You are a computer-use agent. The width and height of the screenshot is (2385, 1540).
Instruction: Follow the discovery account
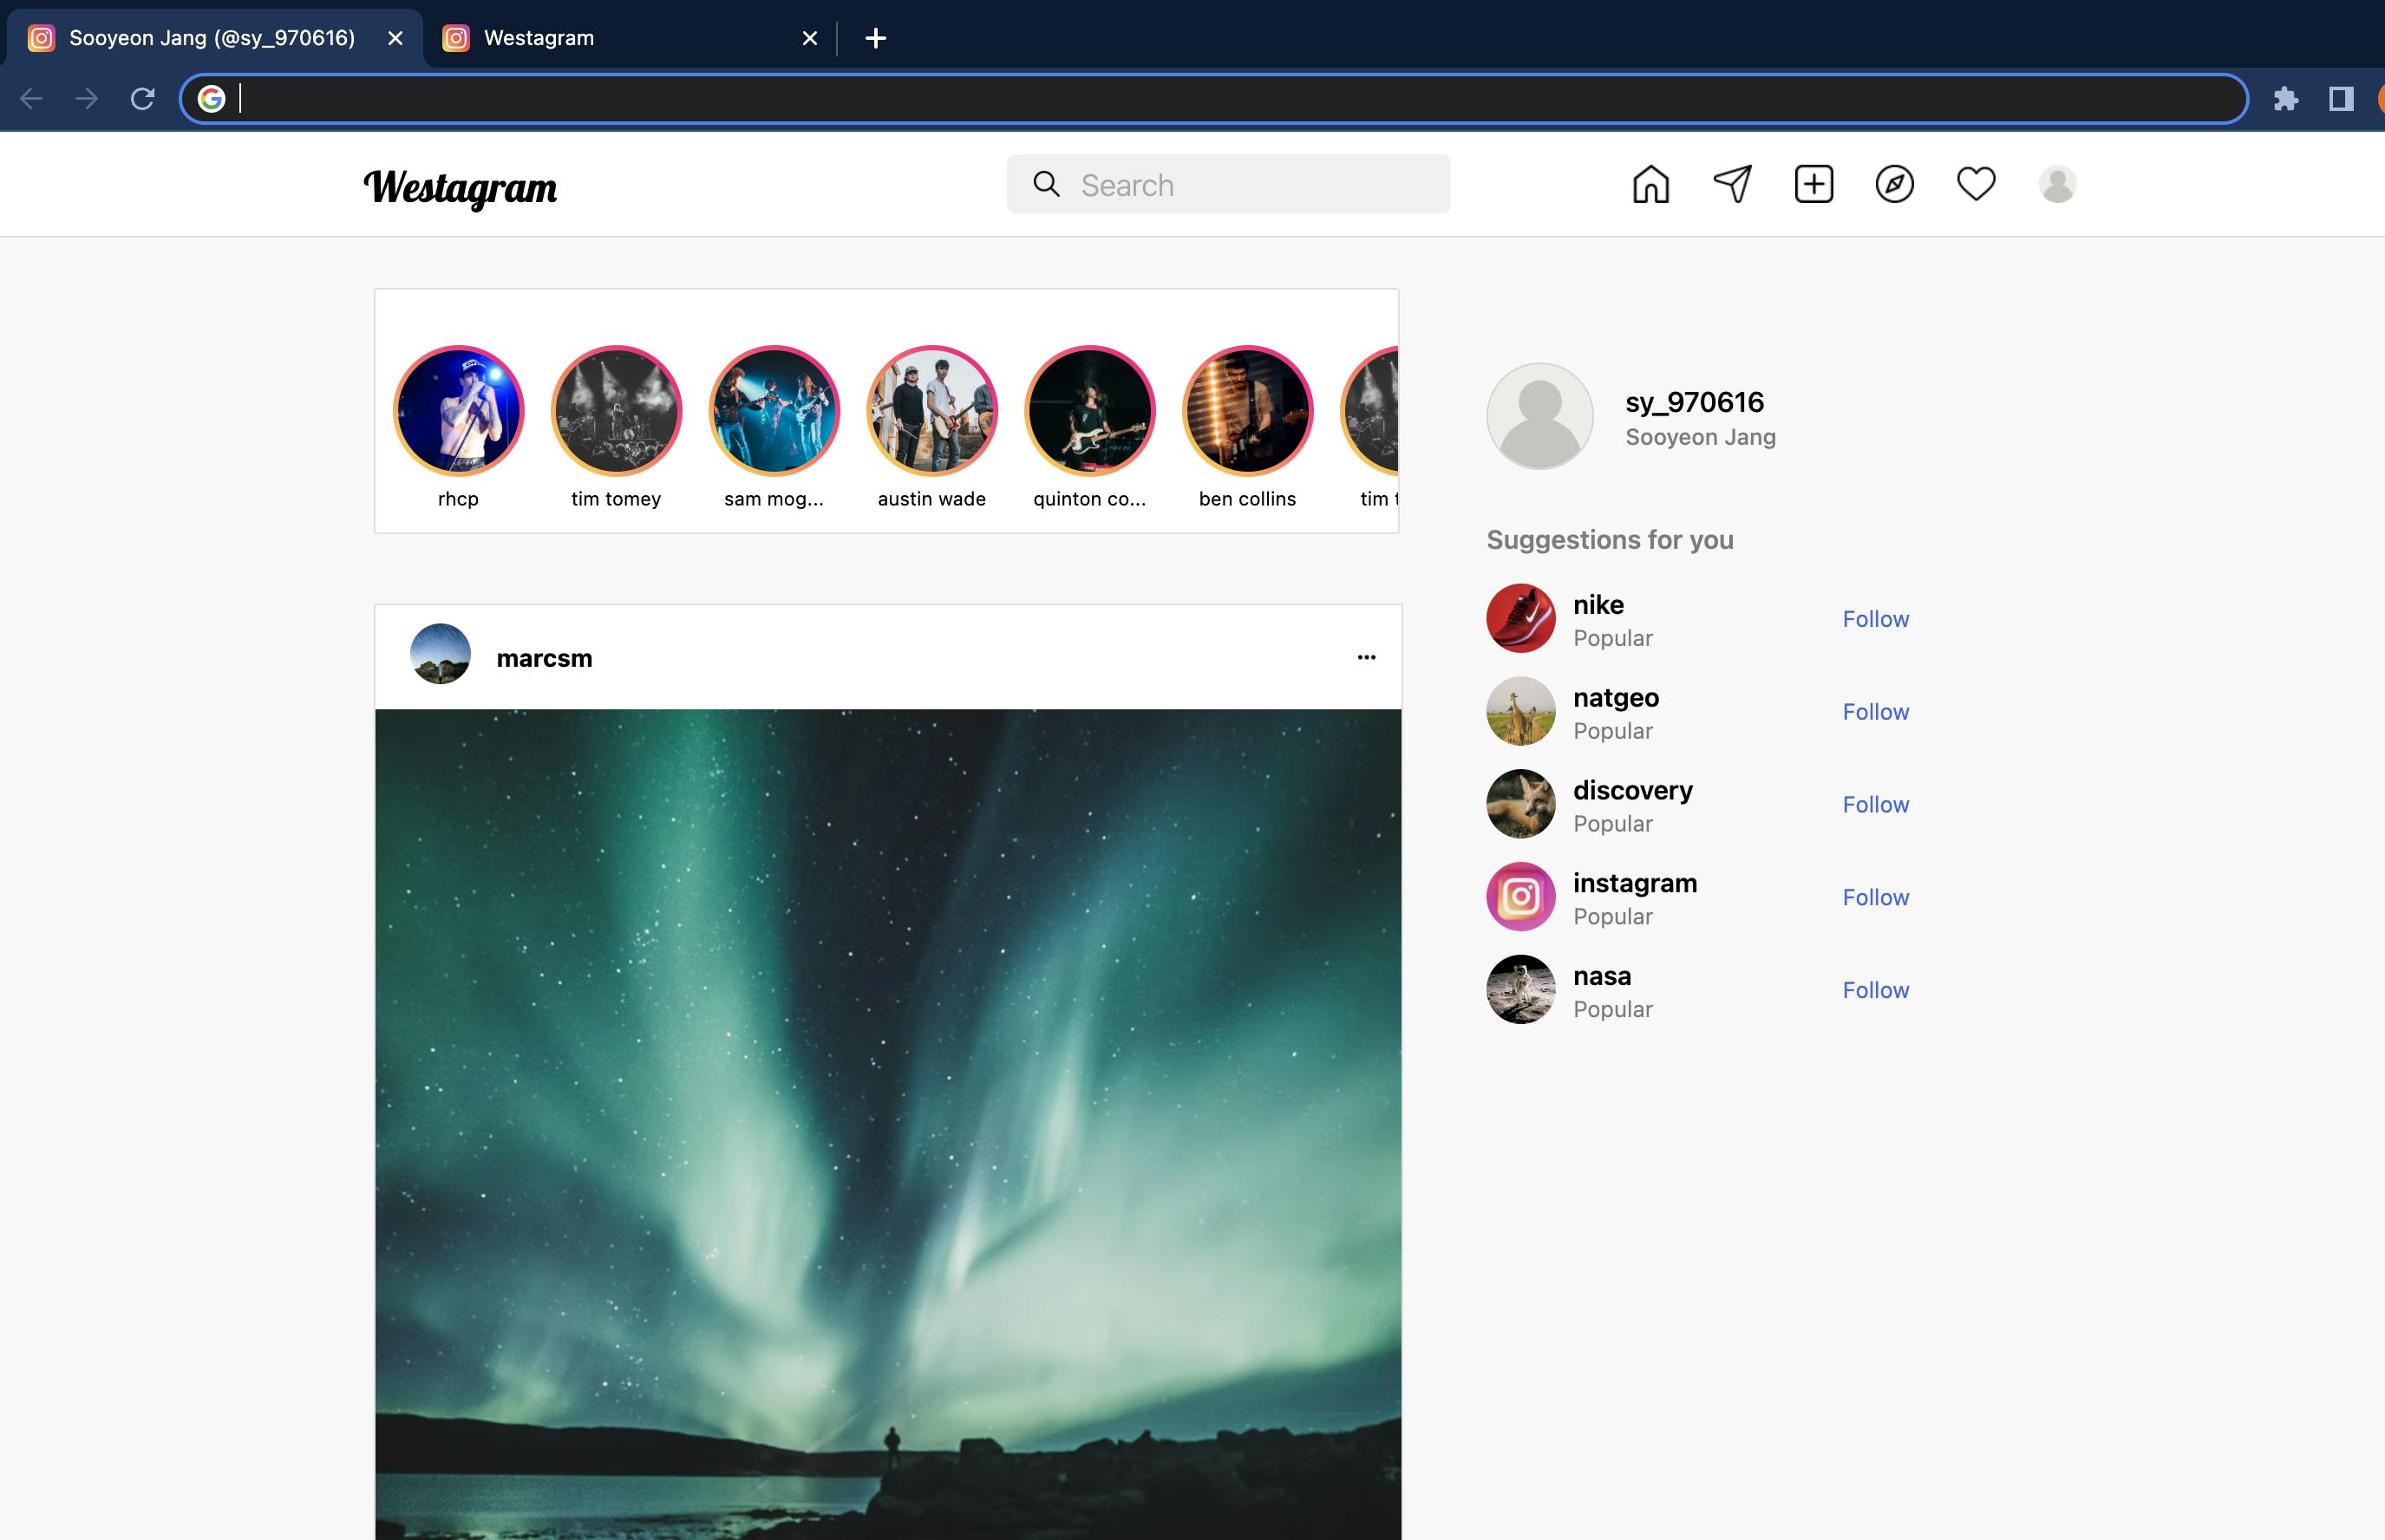click(1876, 805)
